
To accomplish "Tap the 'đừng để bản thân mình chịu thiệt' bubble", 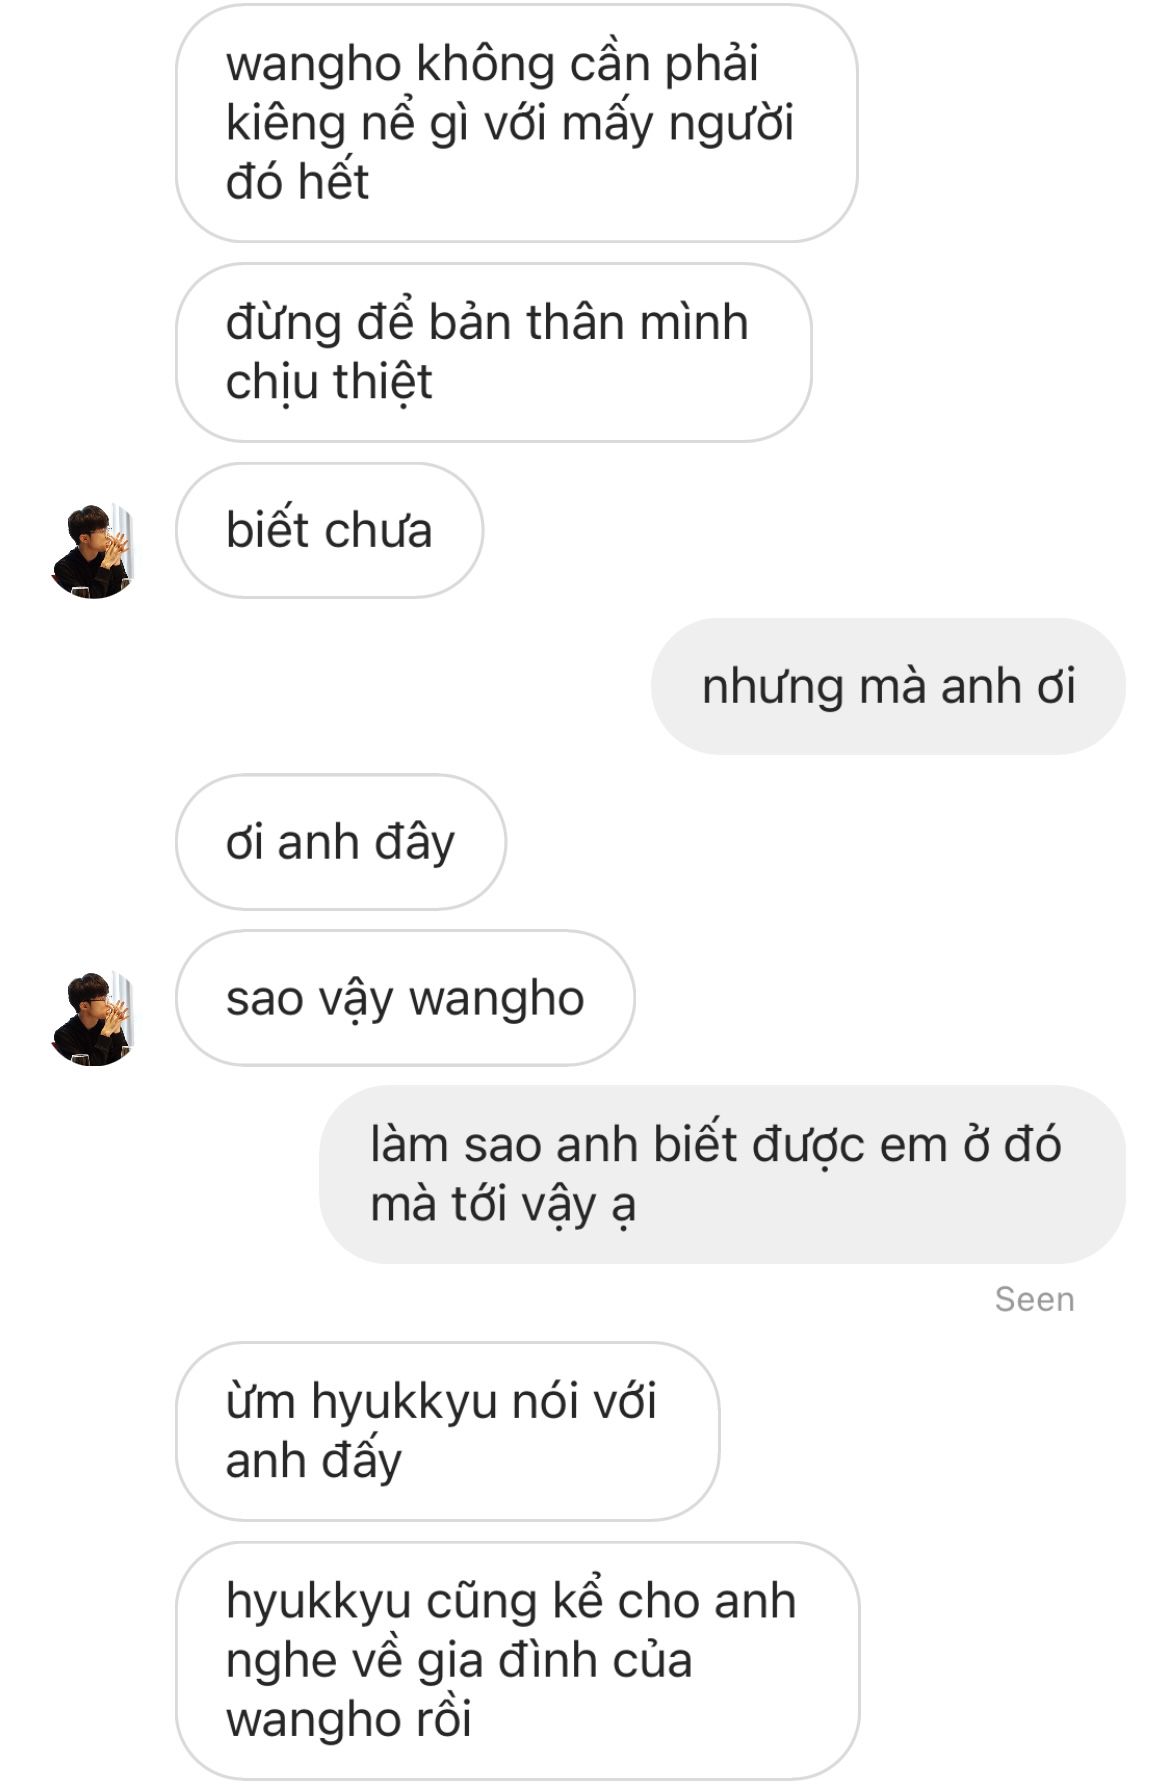I will (493, 352).
